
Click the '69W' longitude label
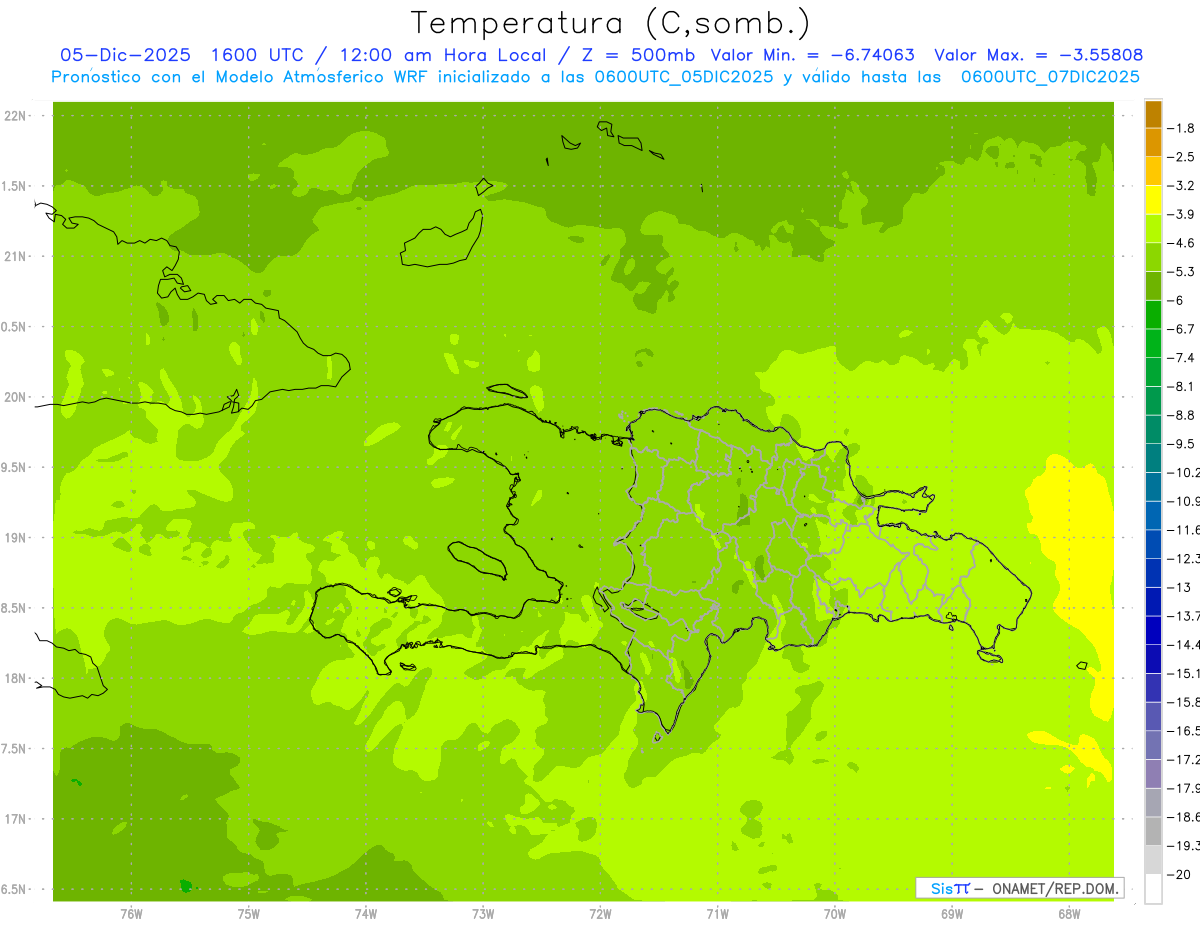[x=951, y=914]
